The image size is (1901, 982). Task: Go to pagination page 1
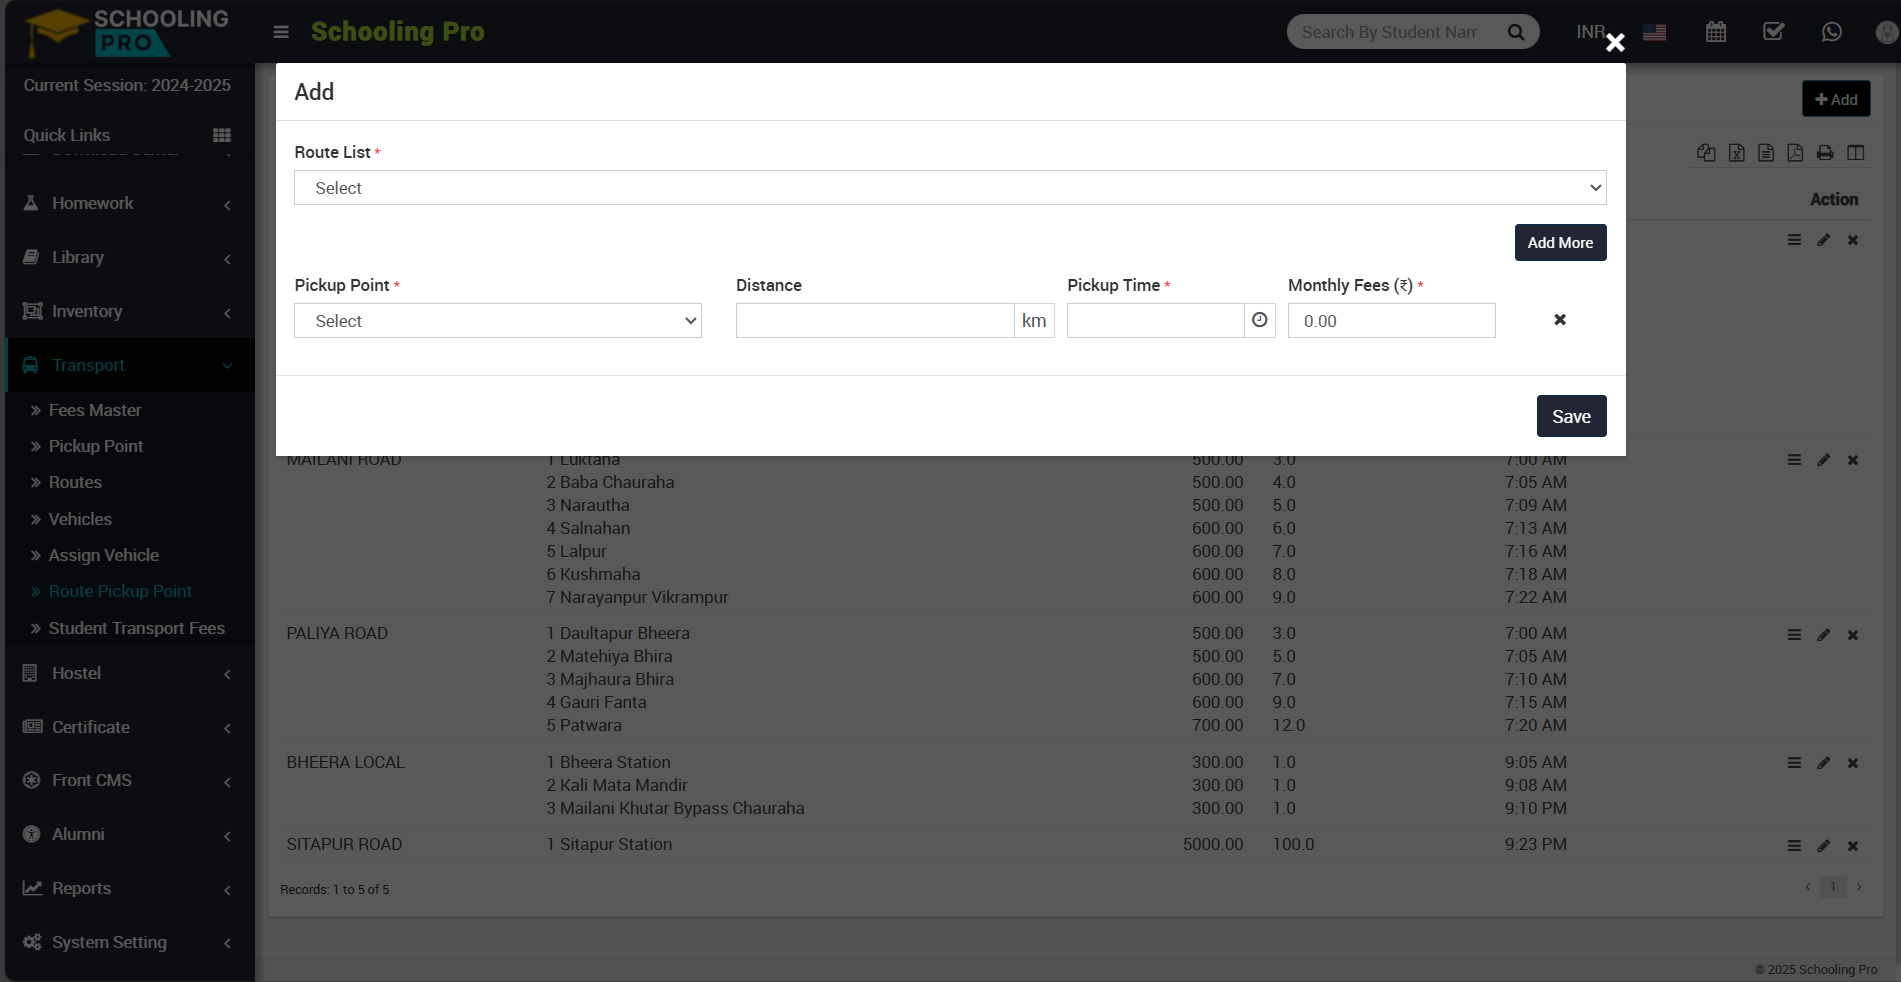[1833, 887]
